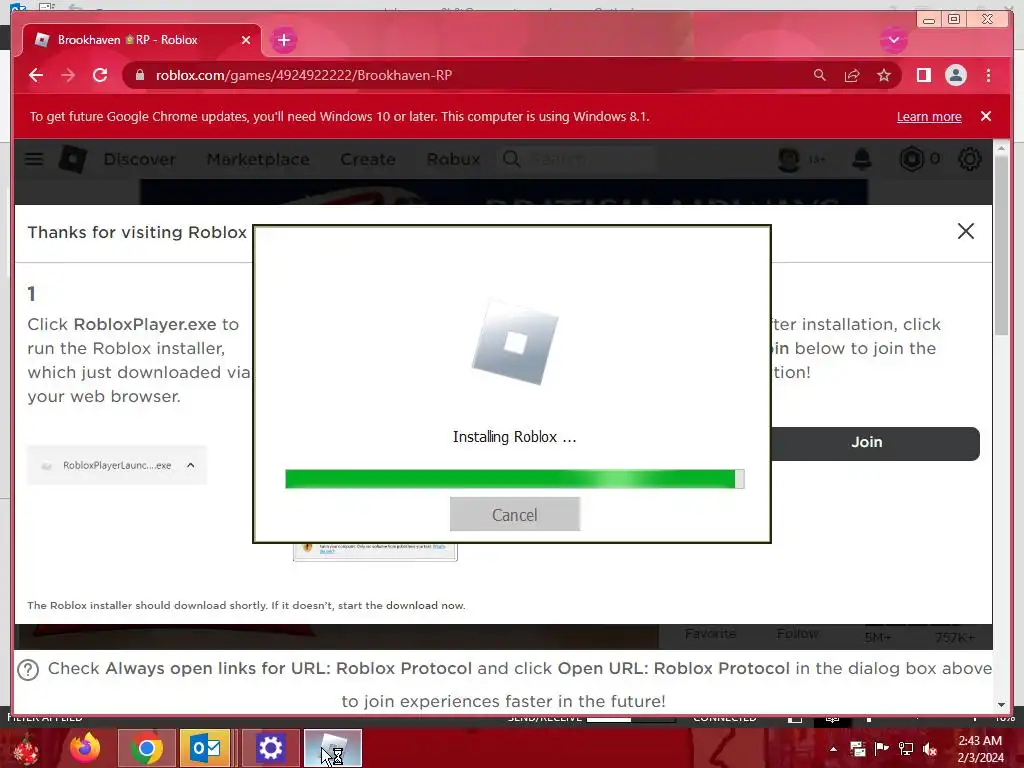The width and height of the screenshot is (1024, 768).
Task: Click the 'Installing Roblox ...' text
Action: point(515,437)
